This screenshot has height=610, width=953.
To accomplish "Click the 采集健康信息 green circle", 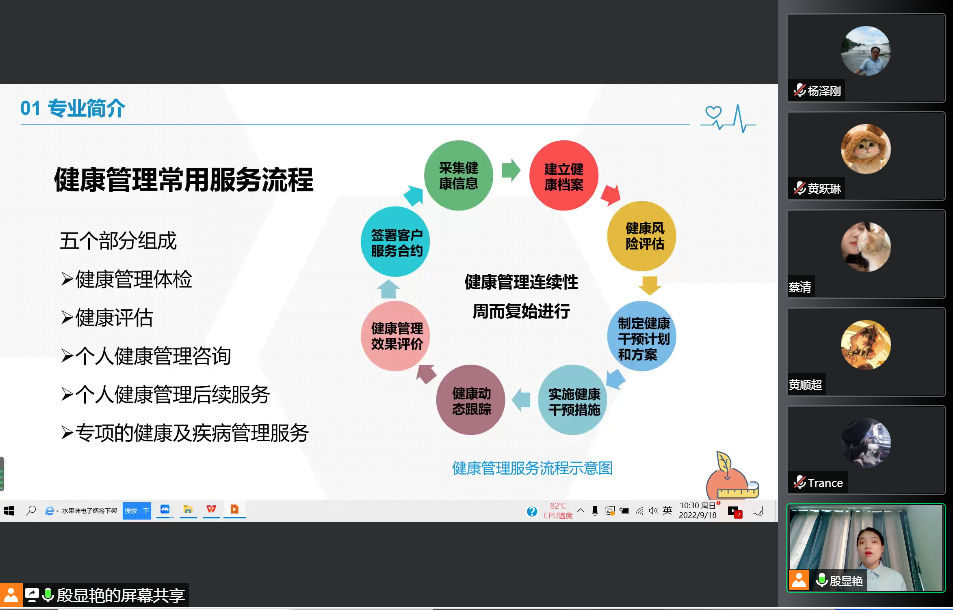I will pos(458,176).
